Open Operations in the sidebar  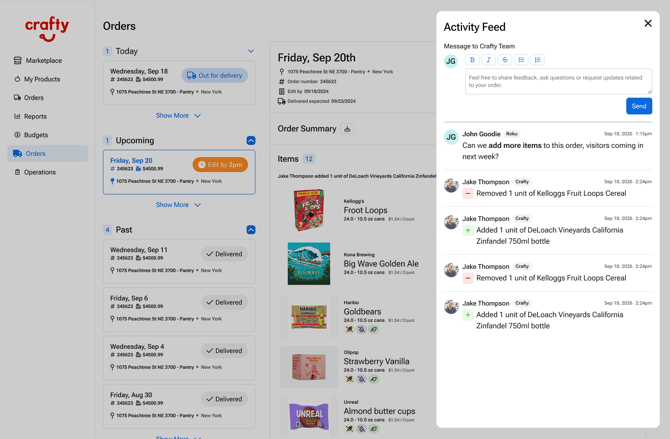pyautogui.click(x=35, y=172)
